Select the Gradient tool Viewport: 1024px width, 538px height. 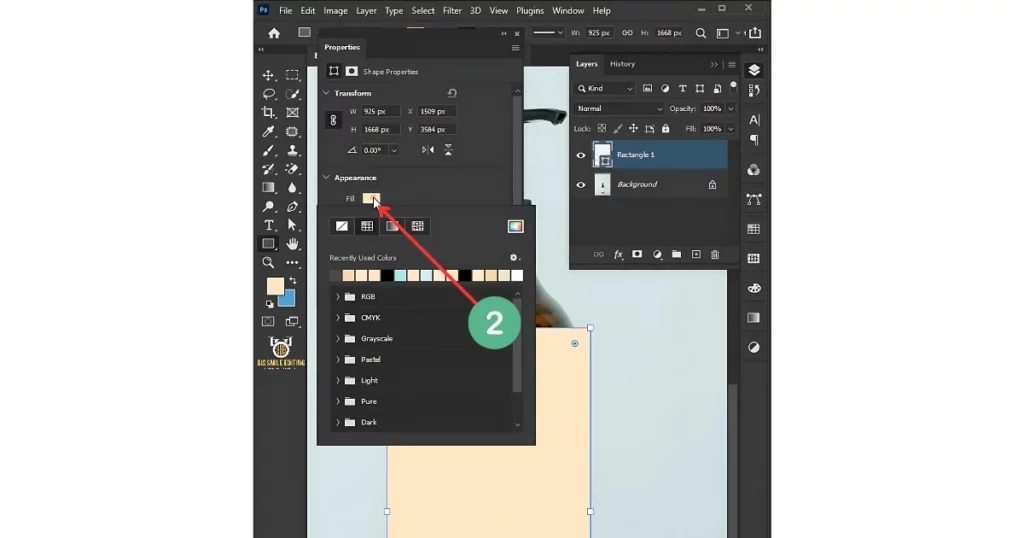click(x=268, y=188)
